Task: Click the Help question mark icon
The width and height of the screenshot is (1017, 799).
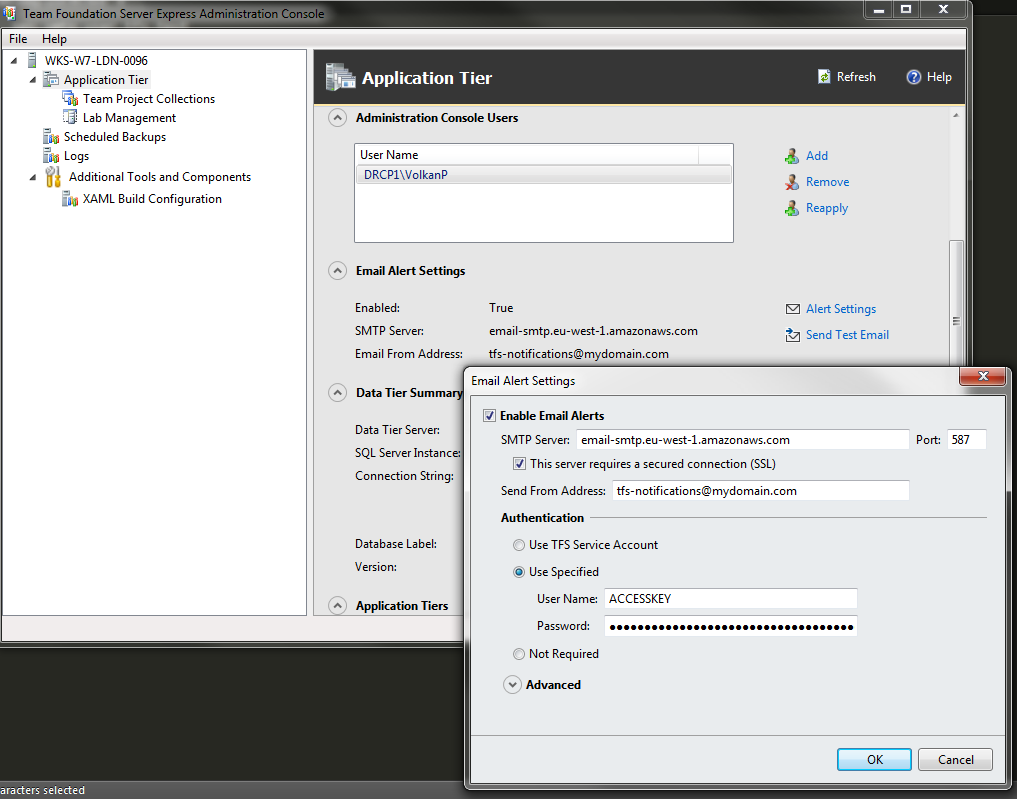Action: click(x=913, y=77)
